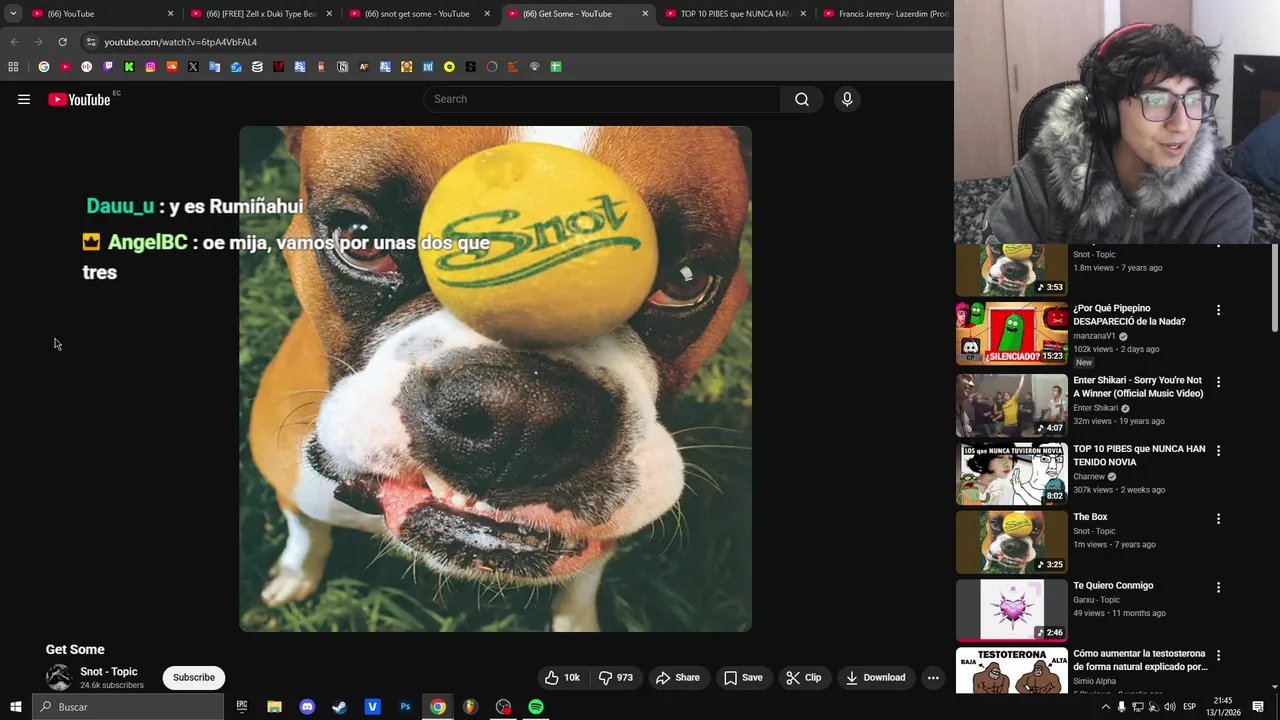Download the Get Some video
Viewport: 1280px width, 720px height.
coord(875,677)
